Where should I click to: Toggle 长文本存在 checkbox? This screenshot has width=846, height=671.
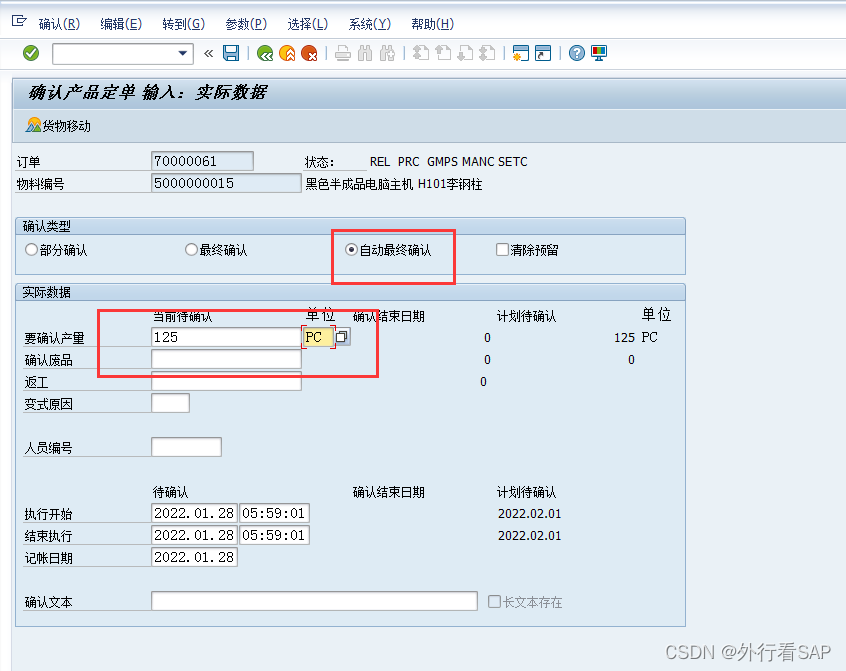pos(494,601)
